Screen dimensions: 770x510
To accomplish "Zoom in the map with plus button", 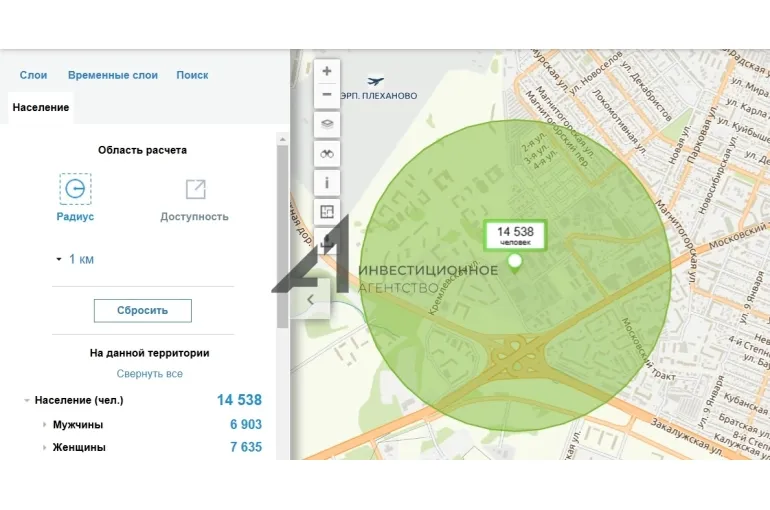I will [327, 72].
